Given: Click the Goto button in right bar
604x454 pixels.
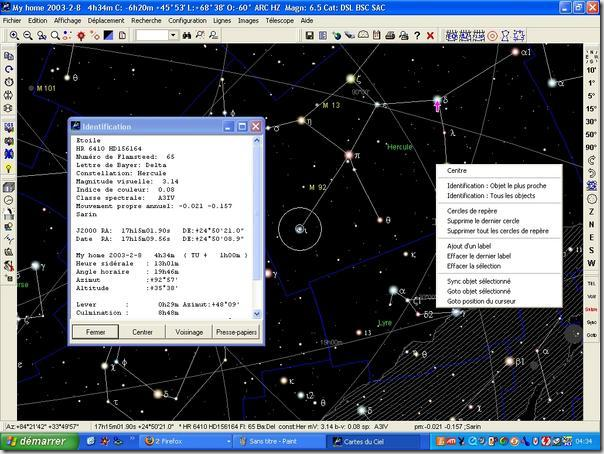Looking at the screenshot, I should (591, 335).
